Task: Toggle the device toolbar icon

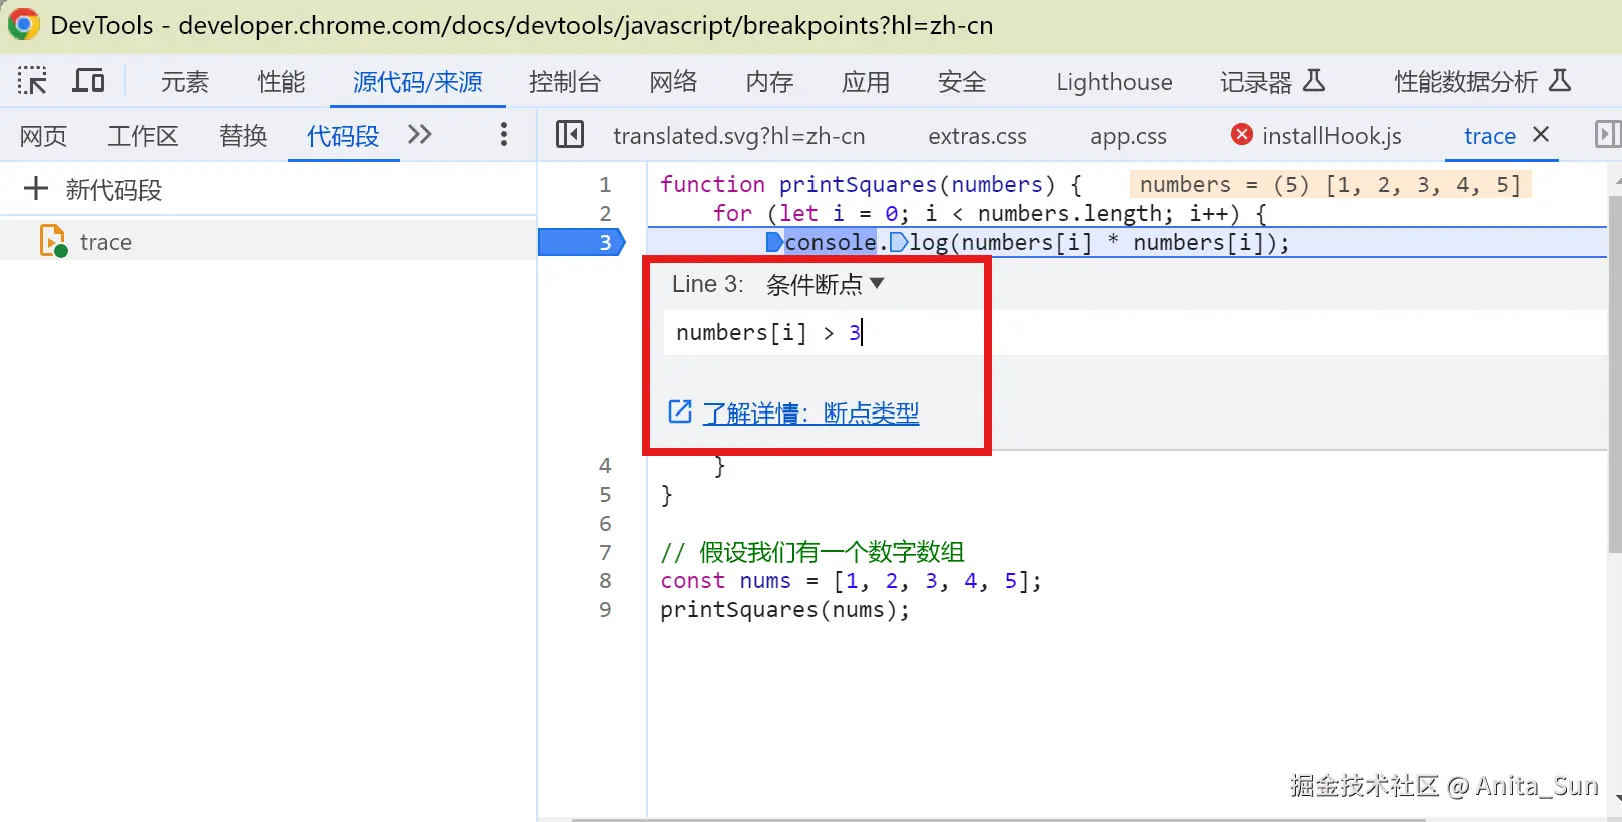Action: [88, 80]
